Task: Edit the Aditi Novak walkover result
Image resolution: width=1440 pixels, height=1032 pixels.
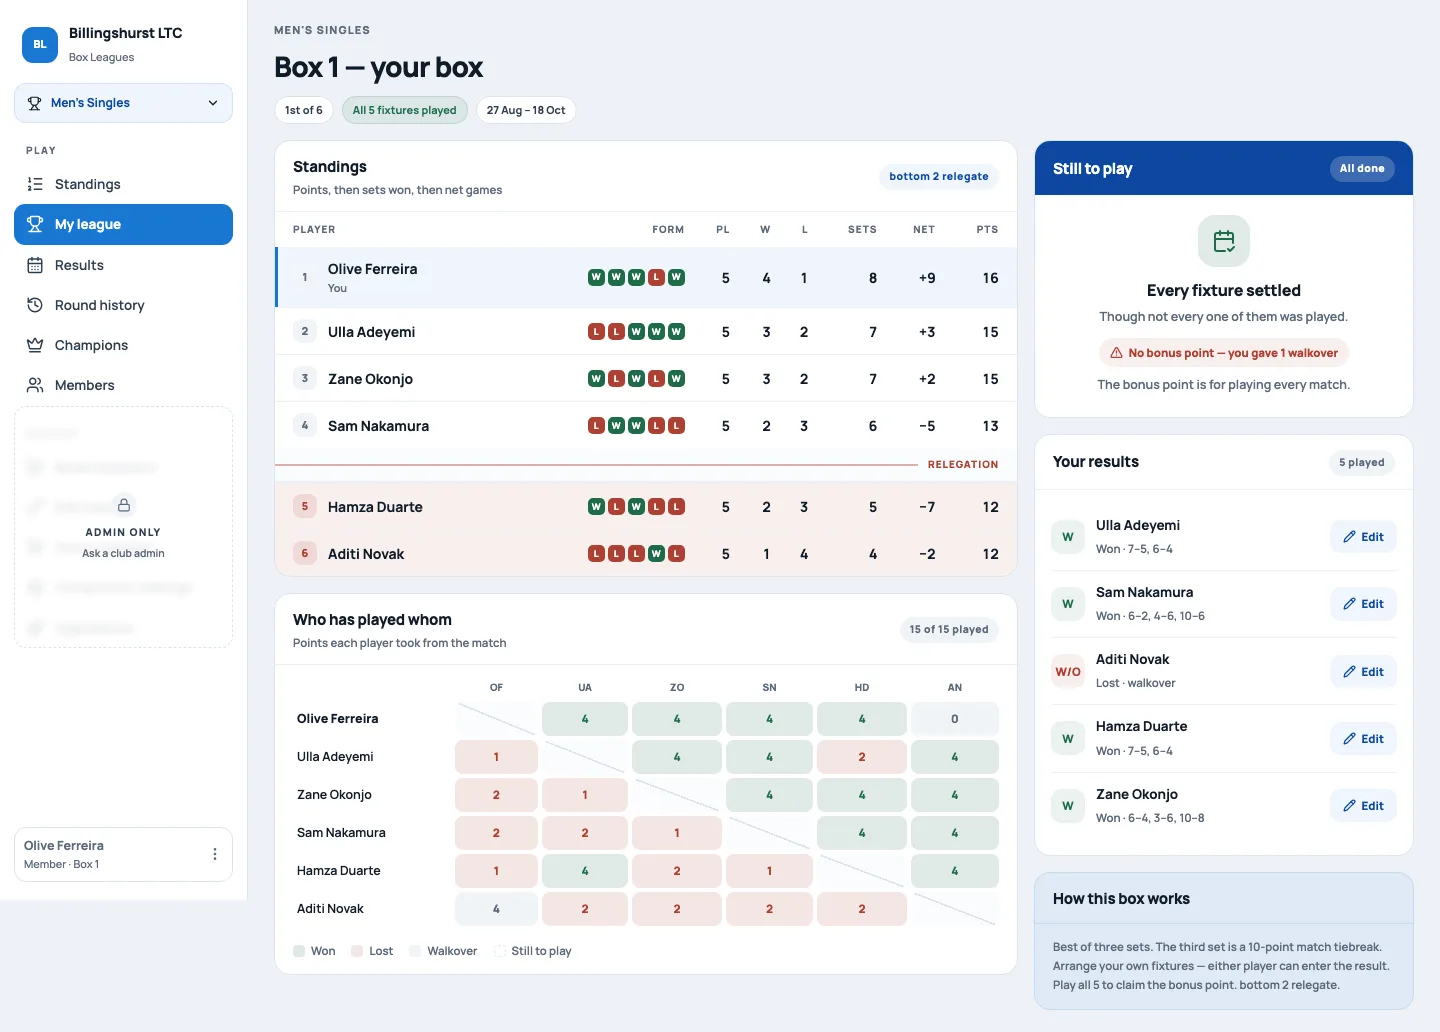Action: tap(1363, 672)
